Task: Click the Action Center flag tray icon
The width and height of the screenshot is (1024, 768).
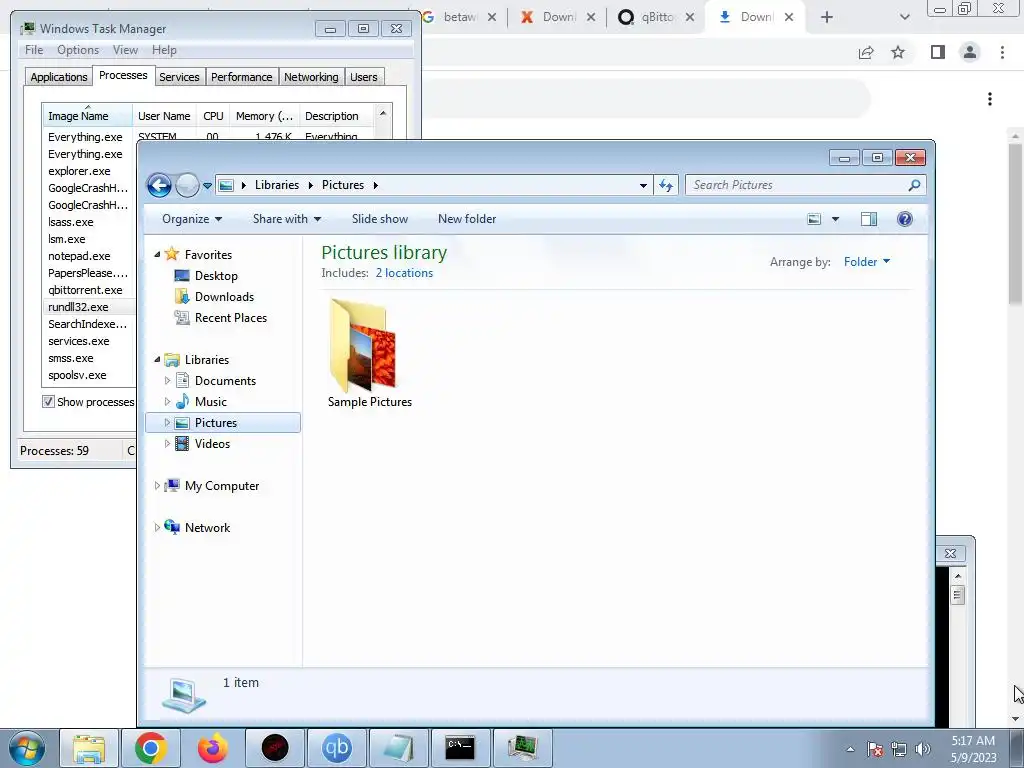Action: (875, 749)
